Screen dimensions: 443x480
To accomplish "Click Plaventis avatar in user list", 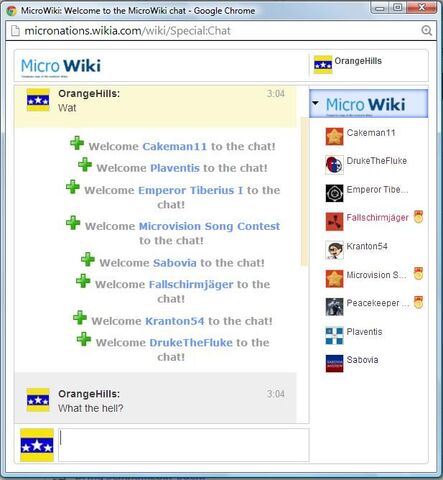I will tap(334, 336).
